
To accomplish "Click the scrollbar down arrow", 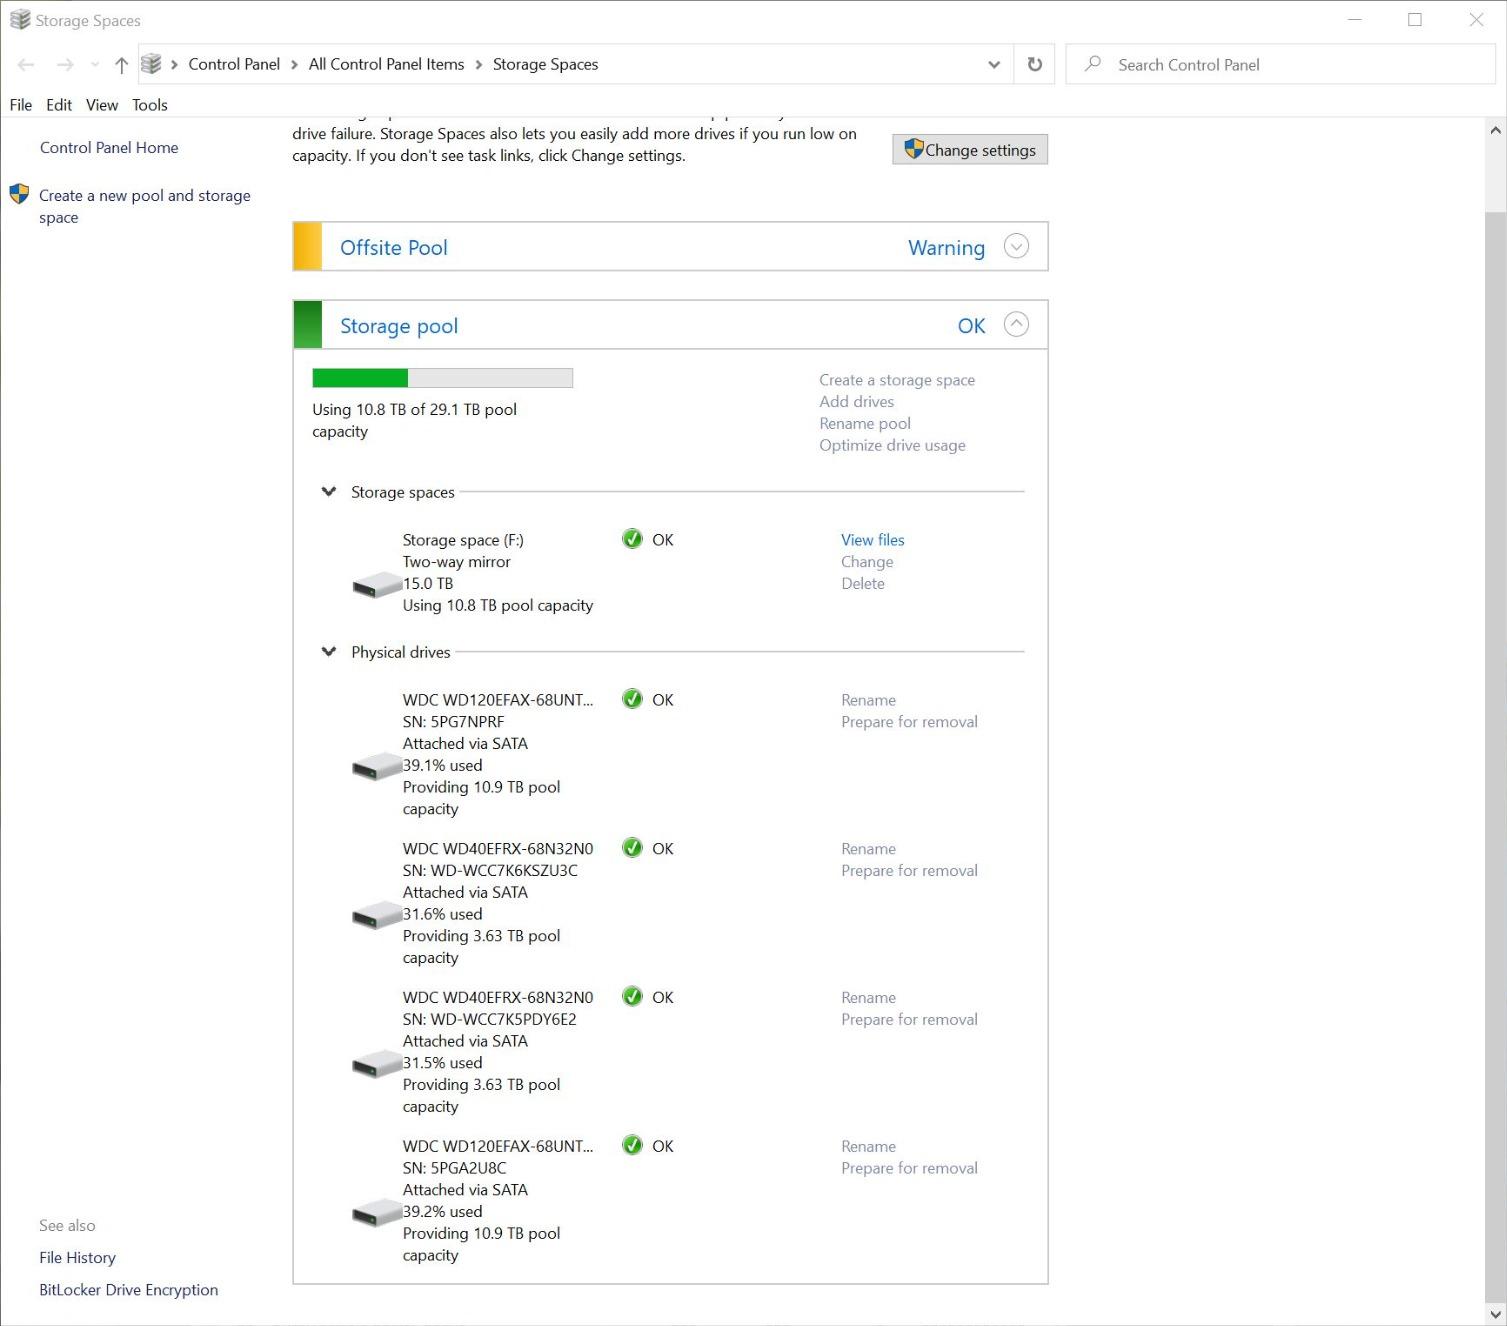I will [1495, 1314].
